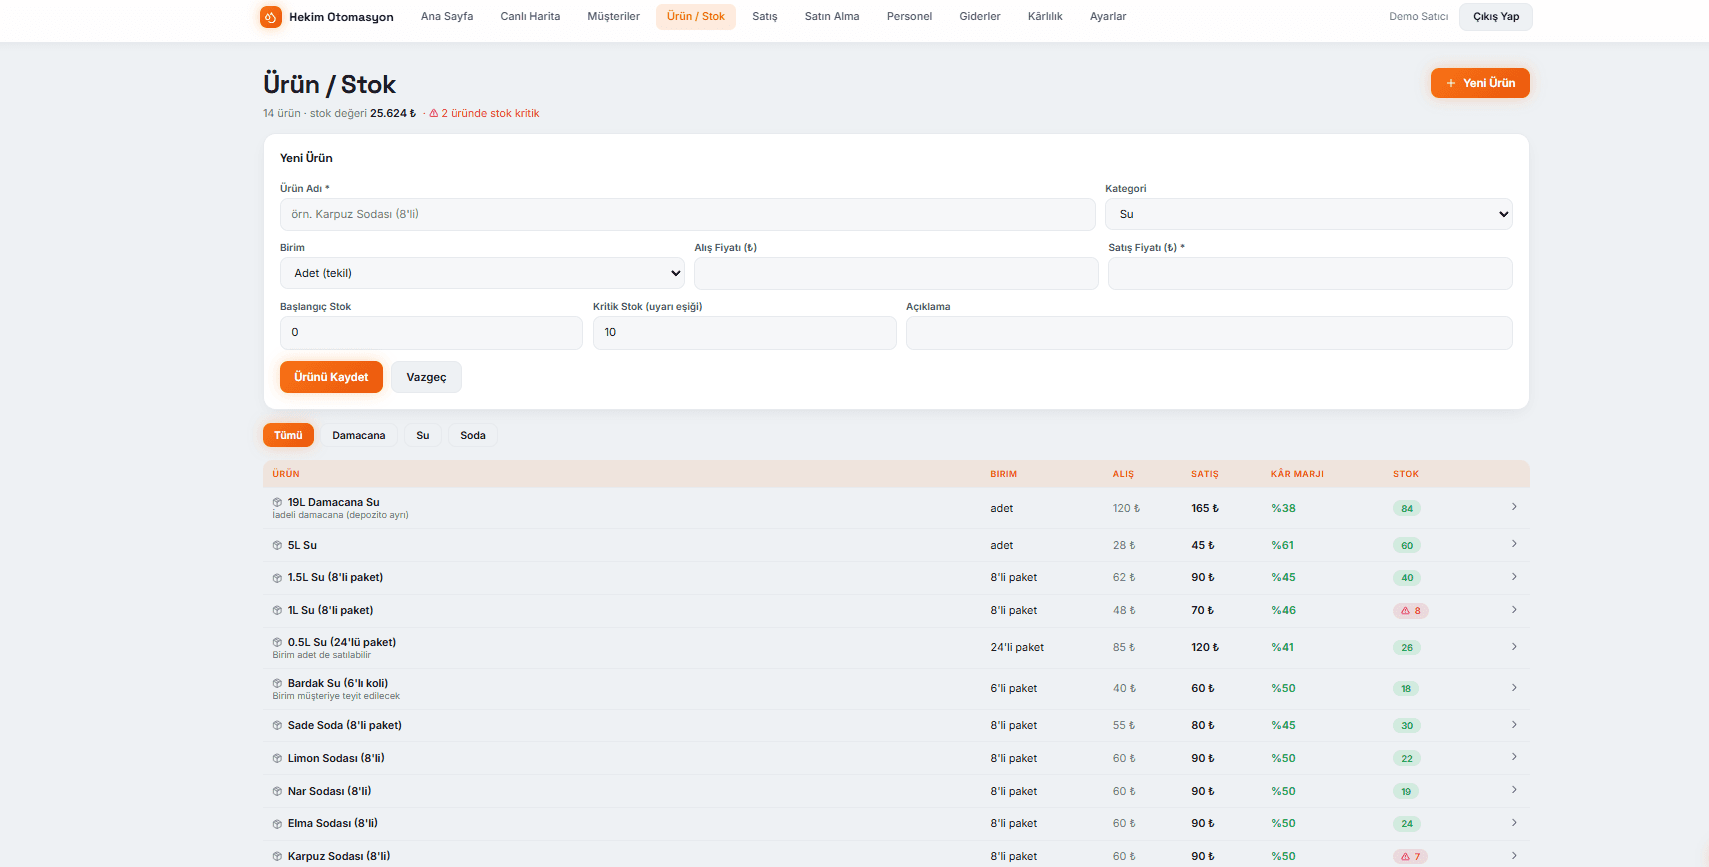1709x867 pixels.
Task: Filter products by Damacana
Action: click(x=359, y=435)
